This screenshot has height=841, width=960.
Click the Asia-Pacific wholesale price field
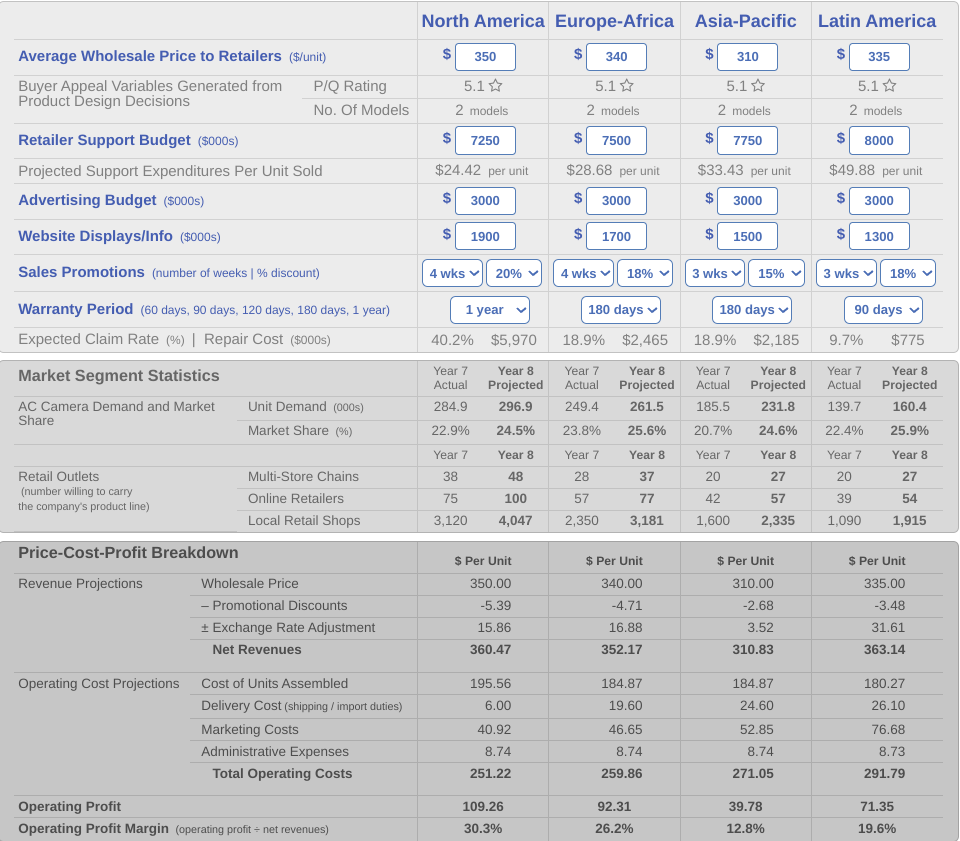pyautogui.click(x=747, y=57)
